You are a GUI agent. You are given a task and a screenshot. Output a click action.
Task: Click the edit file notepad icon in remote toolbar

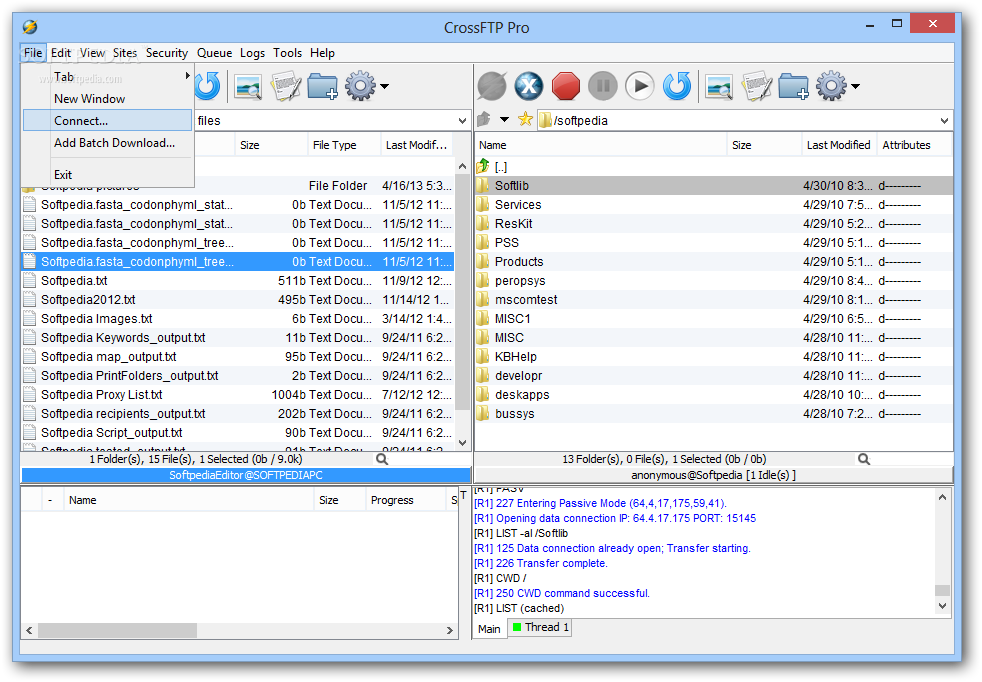(x=757, y=86)
